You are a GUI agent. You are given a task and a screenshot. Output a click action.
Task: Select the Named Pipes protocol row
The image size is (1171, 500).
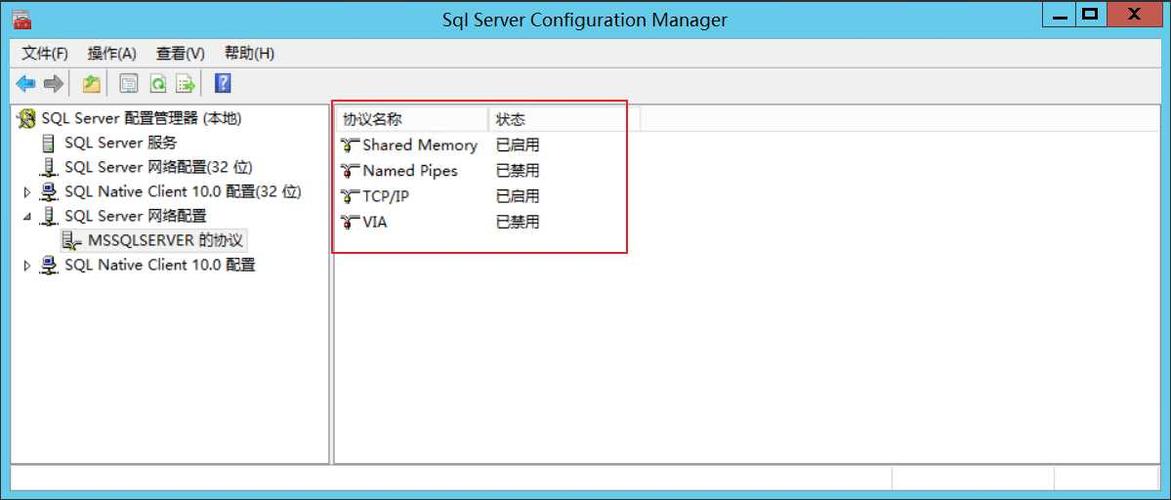pyautogui.click(x=441, y=171)
